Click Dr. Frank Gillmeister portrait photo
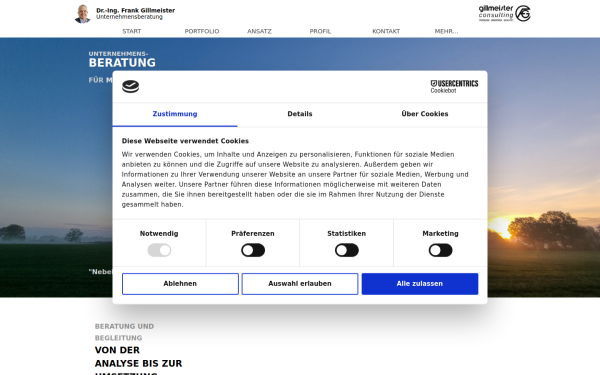Image resolution: width=600 pixels, height=375 pixels. pos(83,14)
